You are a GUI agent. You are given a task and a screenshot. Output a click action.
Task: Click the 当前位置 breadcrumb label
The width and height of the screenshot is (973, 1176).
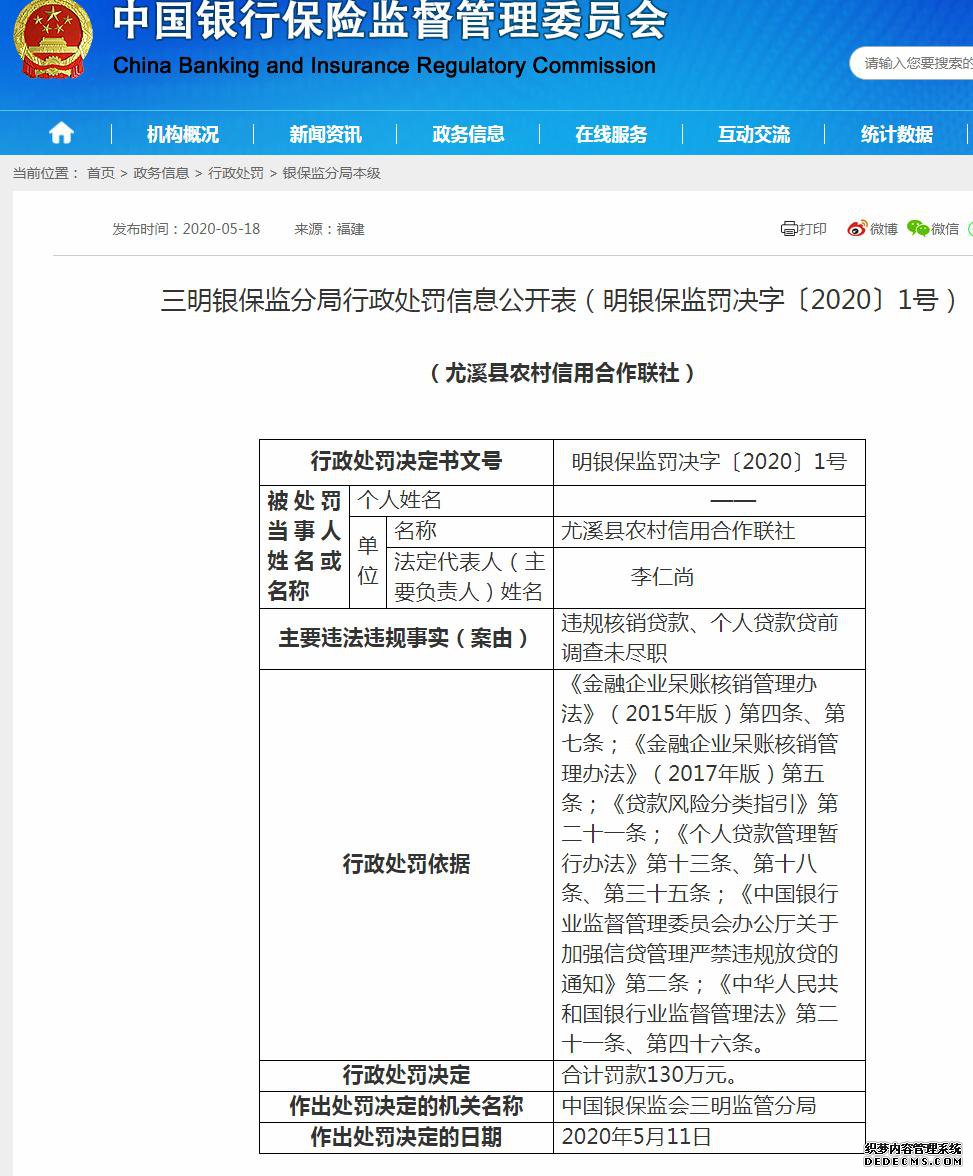point(45,173)
